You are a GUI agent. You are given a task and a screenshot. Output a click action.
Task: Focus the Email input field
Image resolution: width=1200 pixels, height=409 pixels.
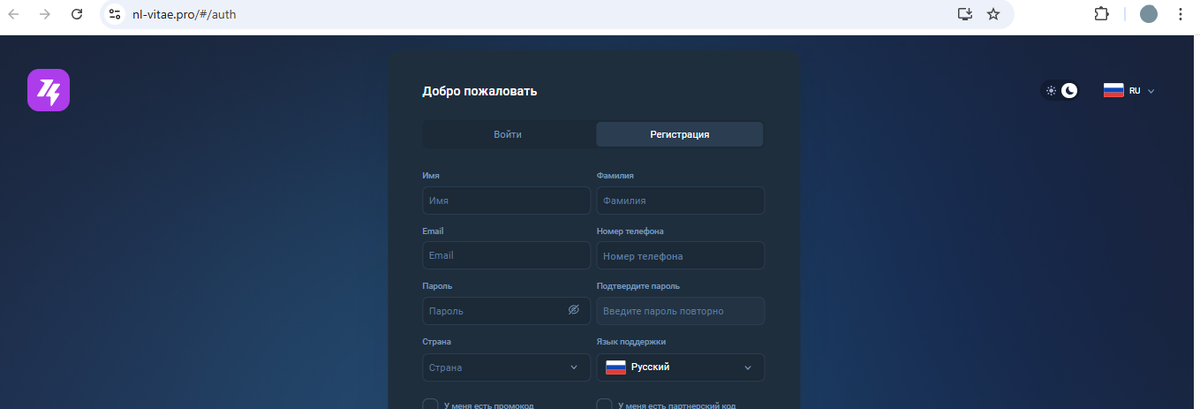[x=506, y=255]
